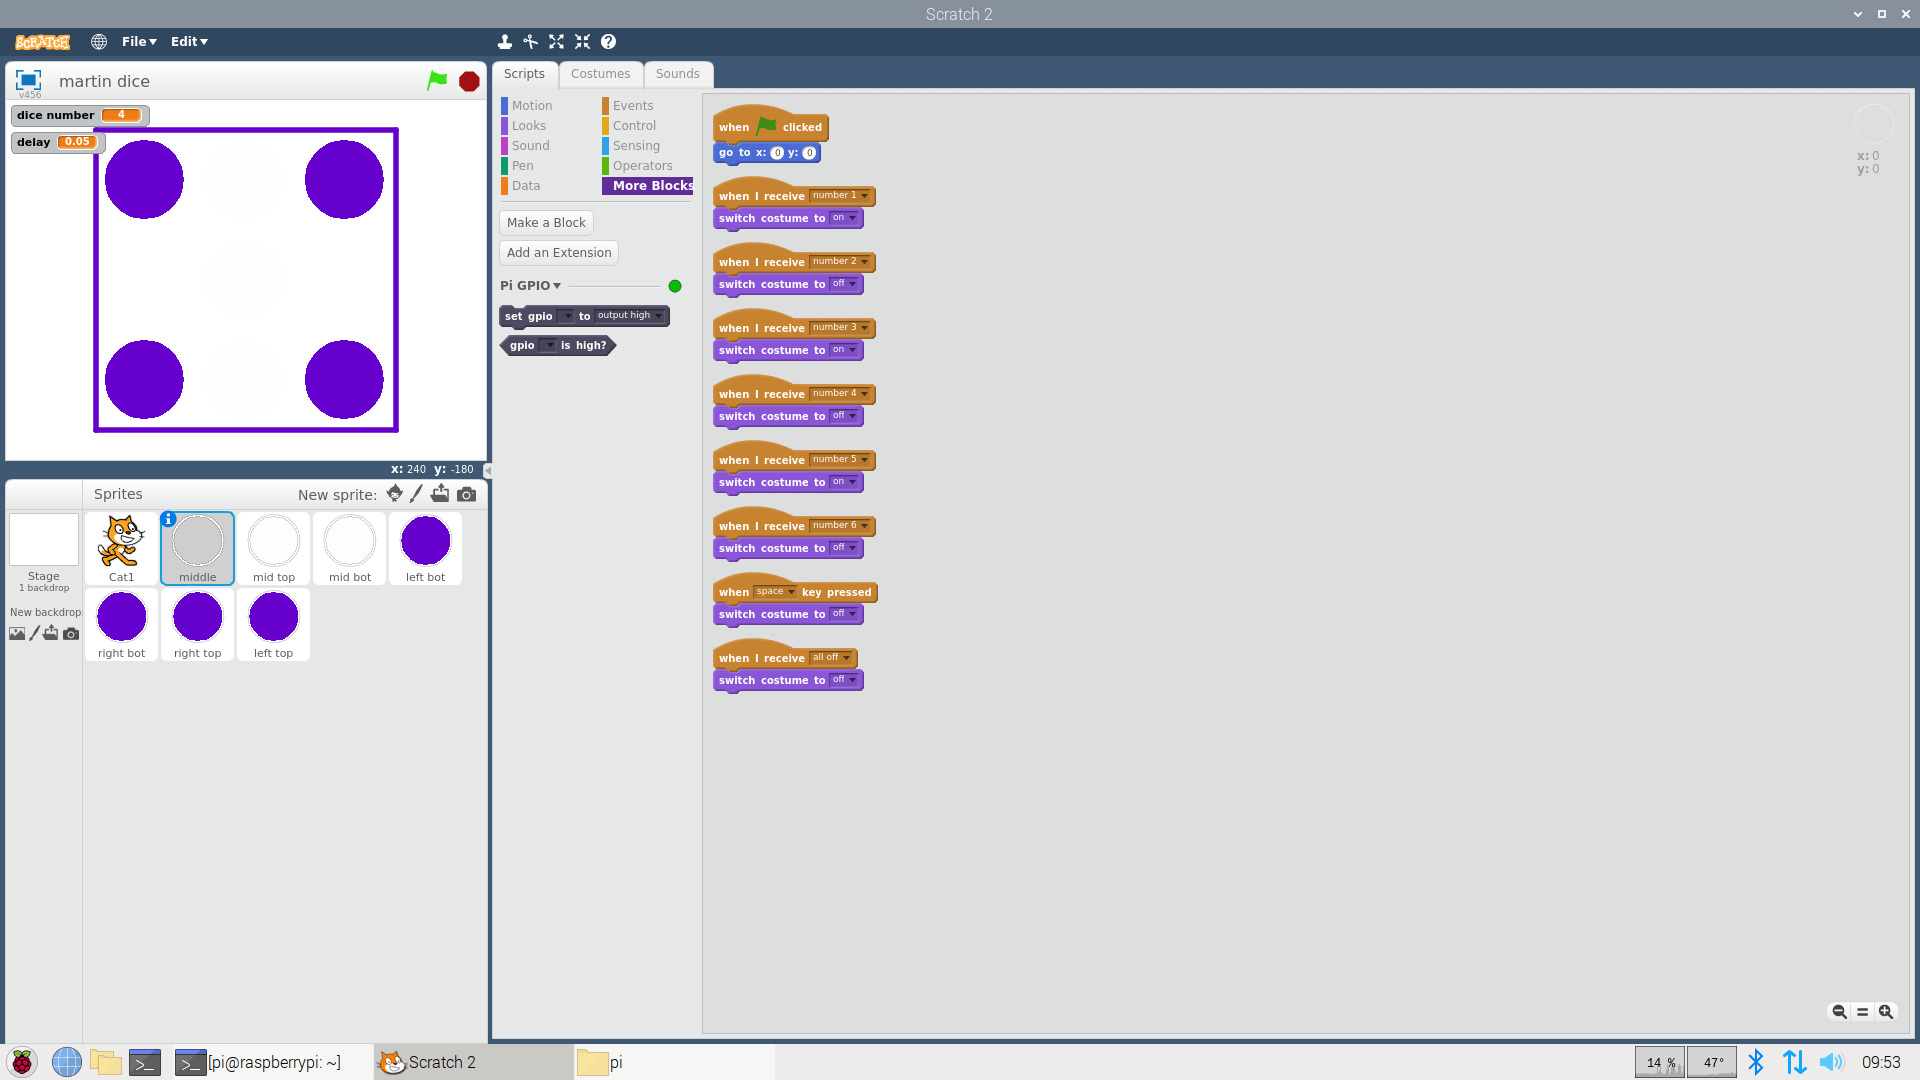Select the grow sprite tool
Image resolution: width=1920 pixels, height=1080 pixels.
[557, 42]
